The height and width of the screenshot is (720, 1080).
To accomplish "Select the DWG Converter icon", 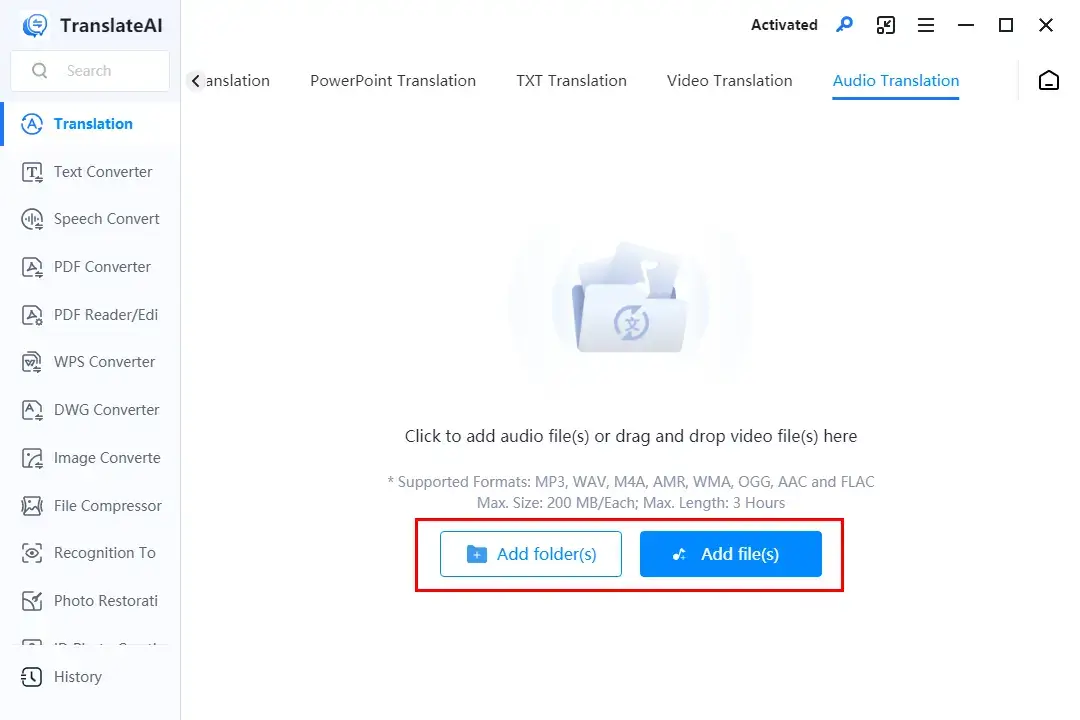I will pos(33,410).
